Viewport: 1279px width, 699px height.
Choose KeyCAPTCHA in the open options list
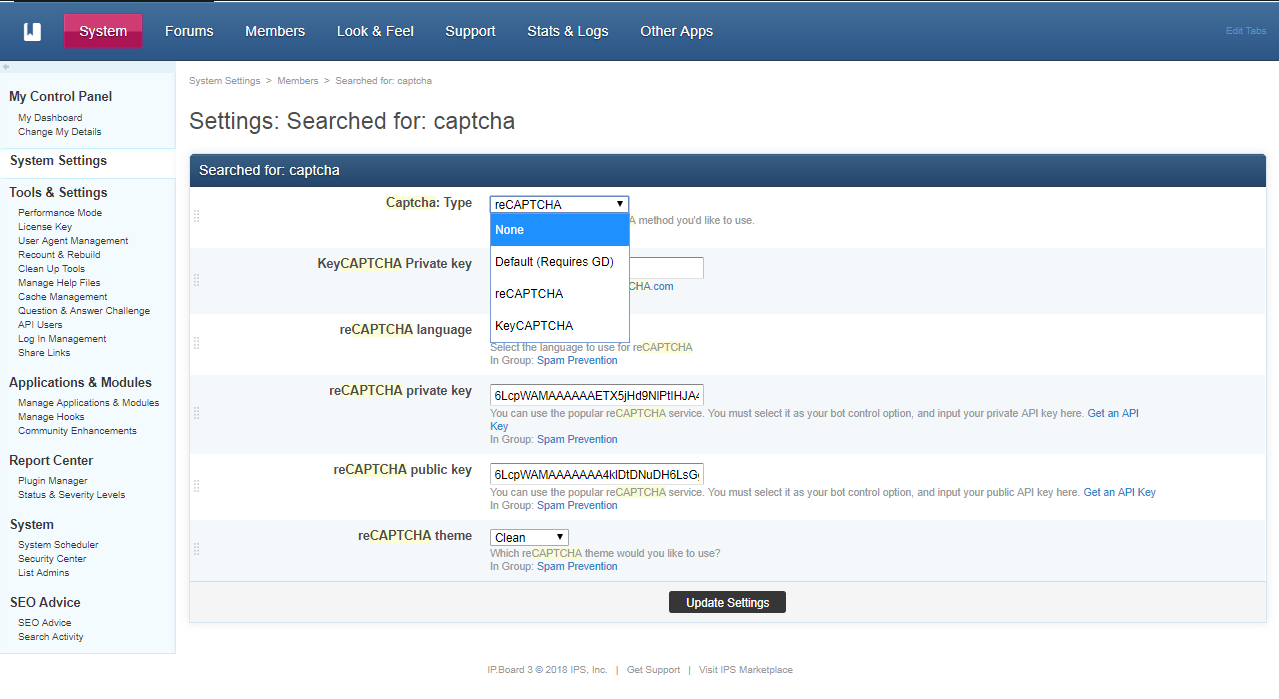coord(559,326)
